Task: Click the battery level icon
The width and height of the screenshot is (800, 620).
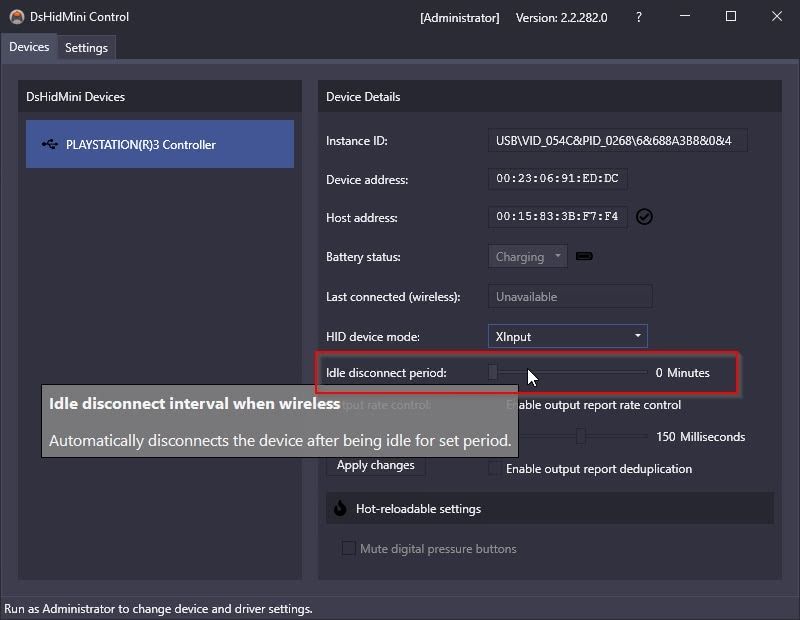Action: click(584, 256)
